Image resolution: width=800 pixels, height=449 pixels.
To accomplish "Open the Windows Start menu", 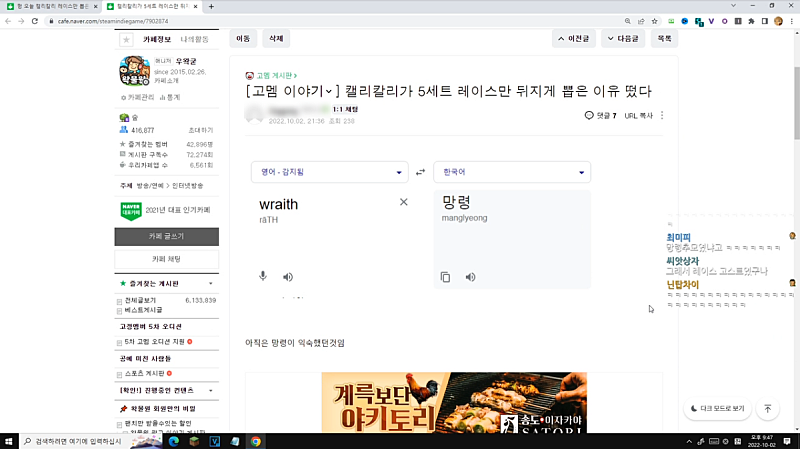I will point(9,441).
